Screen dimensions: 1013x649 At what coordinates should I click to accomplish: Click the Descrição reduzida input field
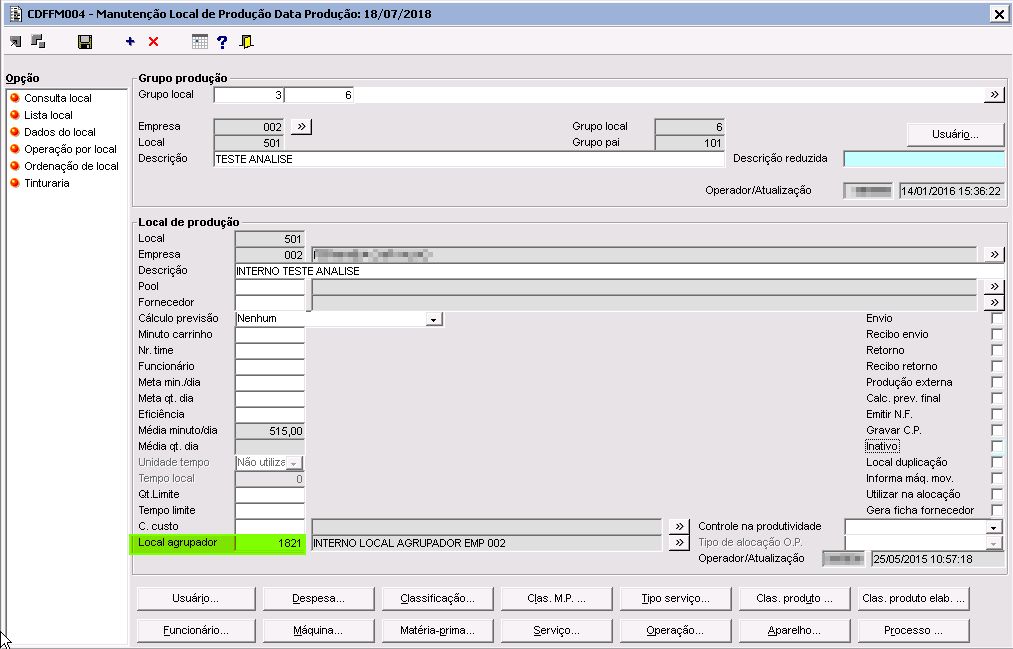(x=924, y=159)
